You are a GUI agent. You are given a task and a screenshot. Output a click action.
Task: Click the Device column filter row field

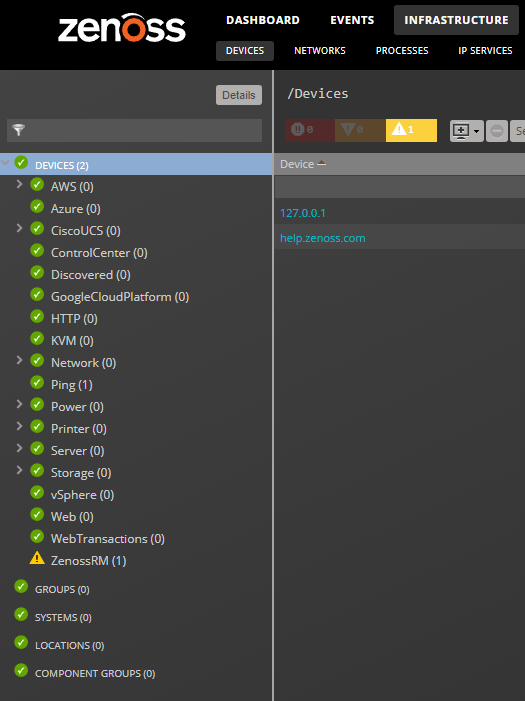pyautogui.click(x=400, y=187)
